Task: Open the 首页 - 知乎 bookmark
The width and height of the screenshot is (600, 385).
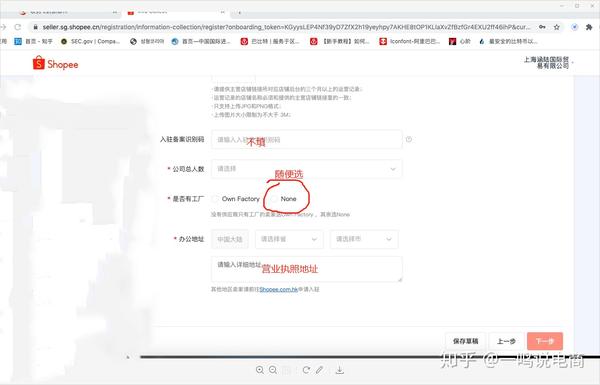Action: 33,41
